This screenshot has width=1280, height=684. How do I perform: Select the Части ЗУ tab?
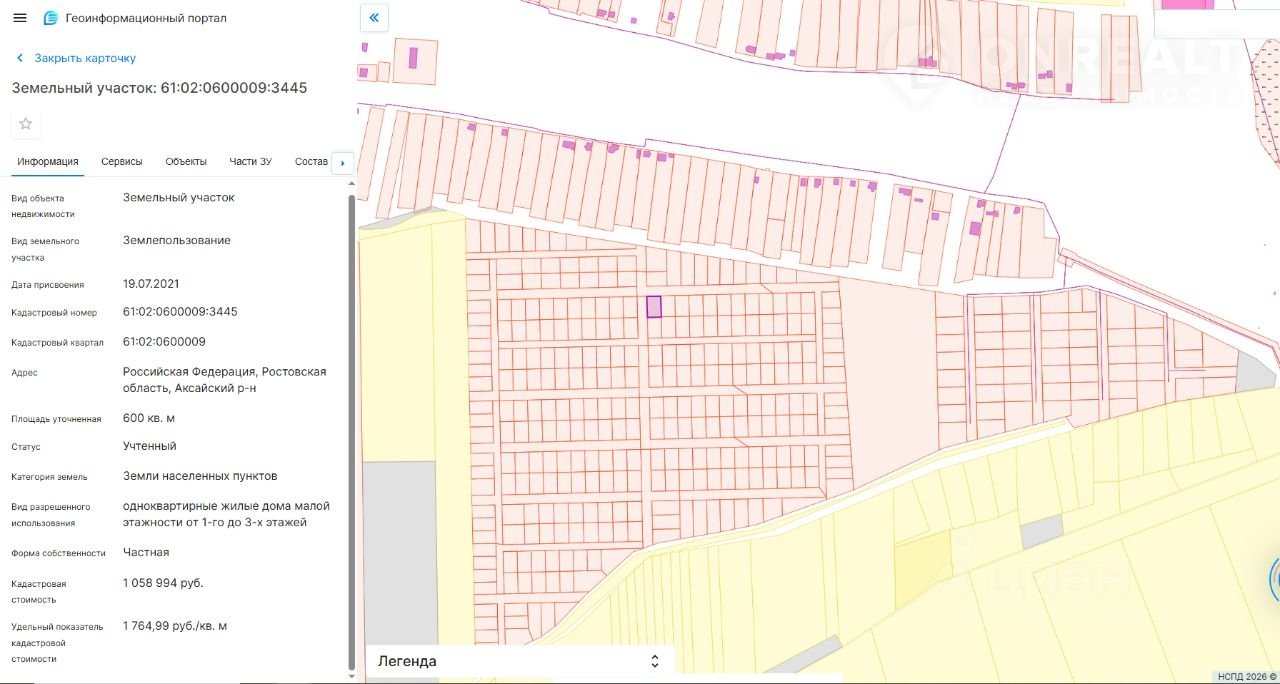coord(250,161)
